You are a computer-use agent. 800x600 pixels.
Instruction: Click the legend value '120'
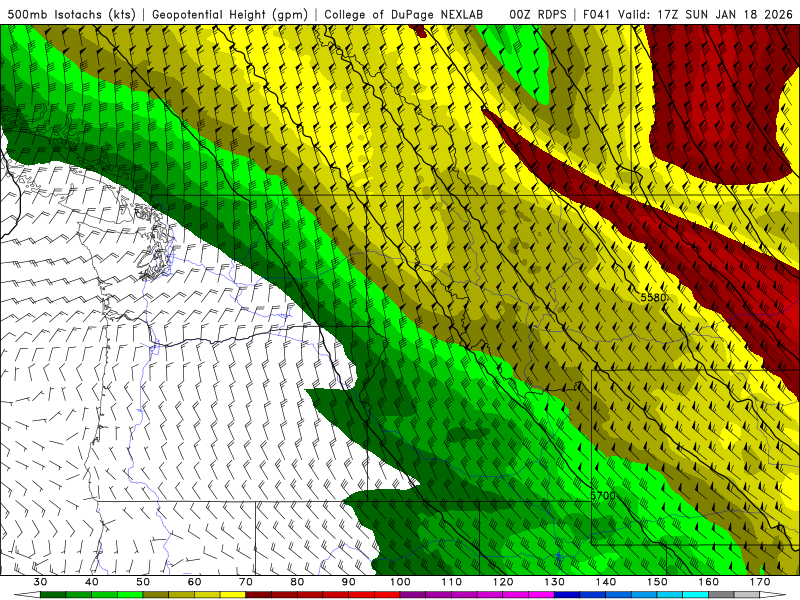[x=503, y=582]
